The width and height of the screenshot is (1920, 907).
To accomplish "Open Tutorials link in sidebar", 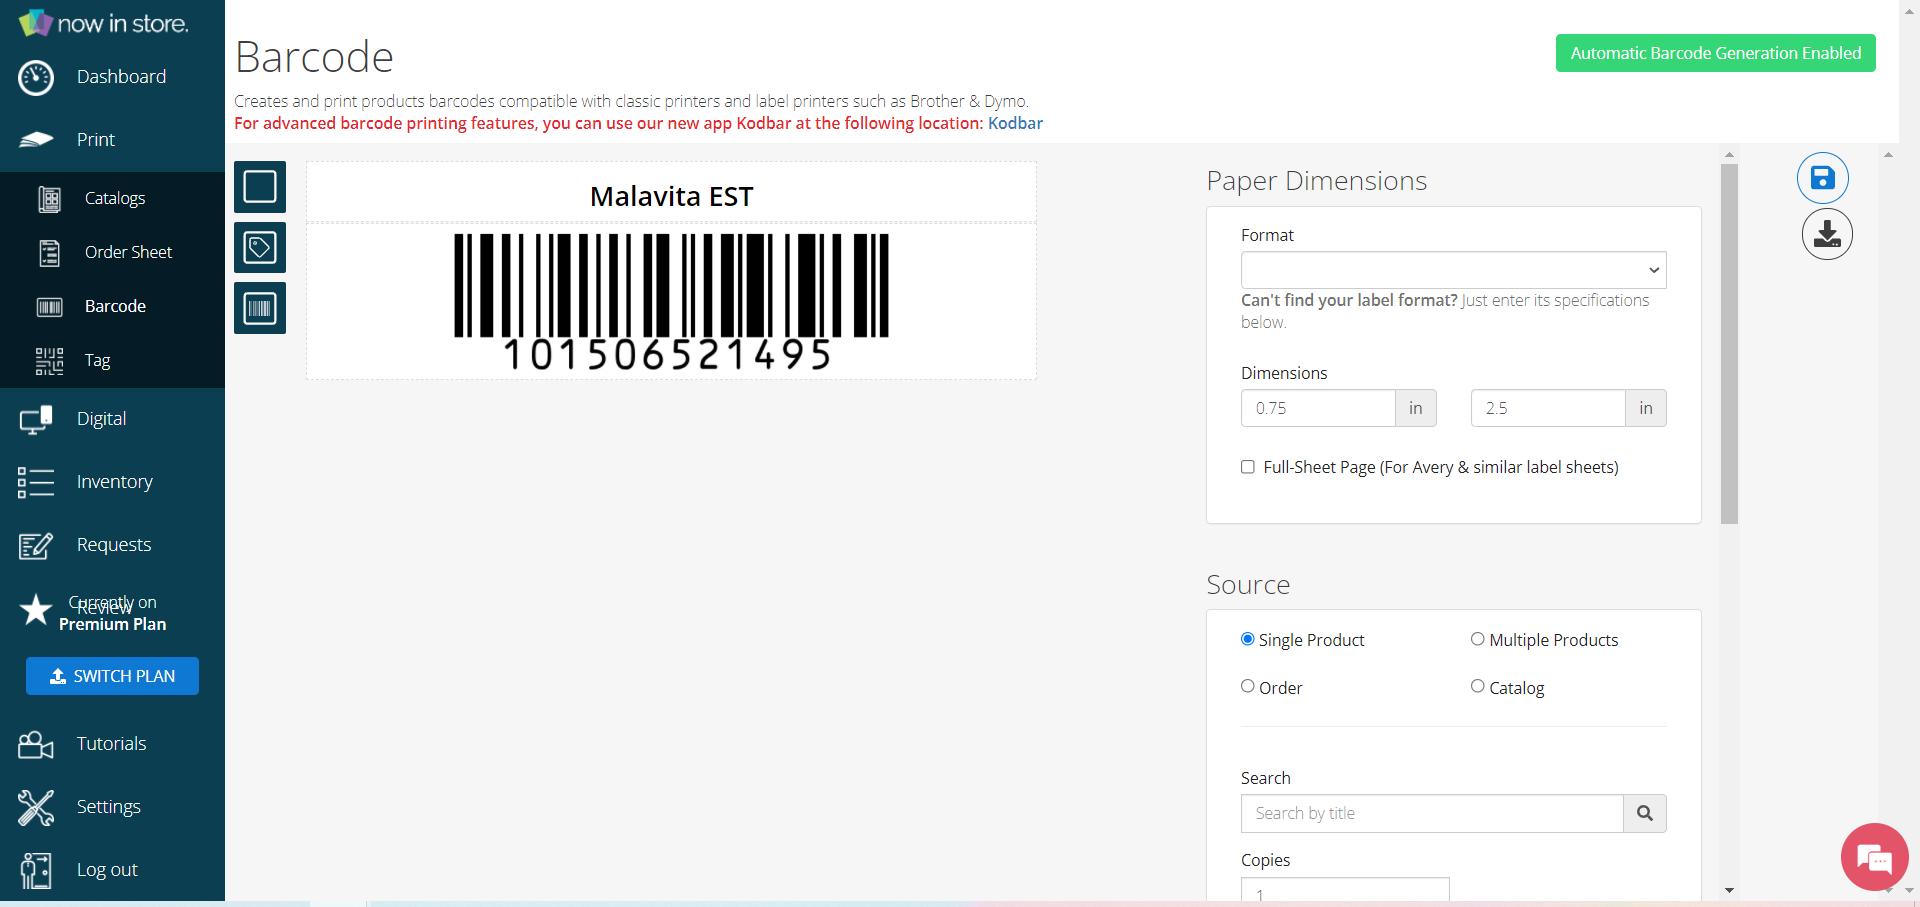I will click(111, 744).
